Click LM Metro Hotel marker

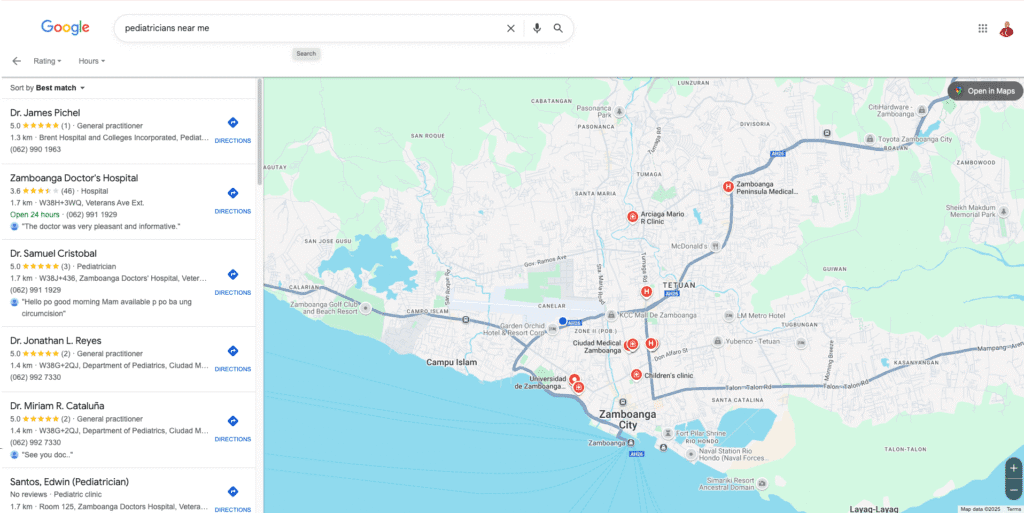coord(729,316)
